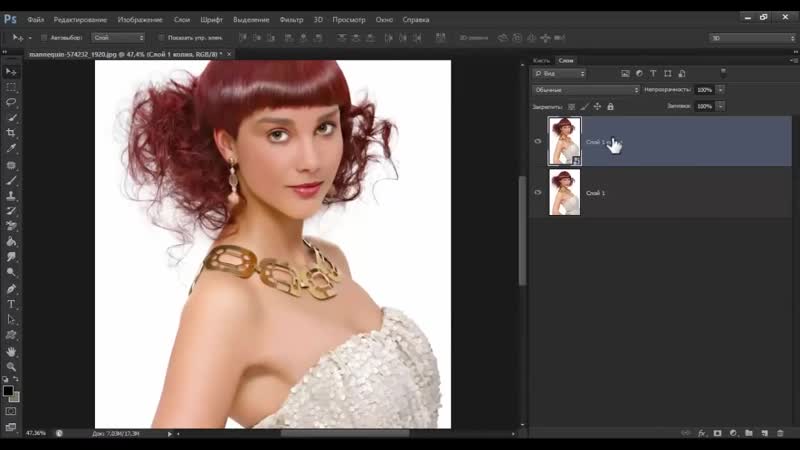Image resolution: width=800 pixels, height=450 pixels.
Task: Select the History Brush tool
Action: pyautogui.click(x=11, y=211)
